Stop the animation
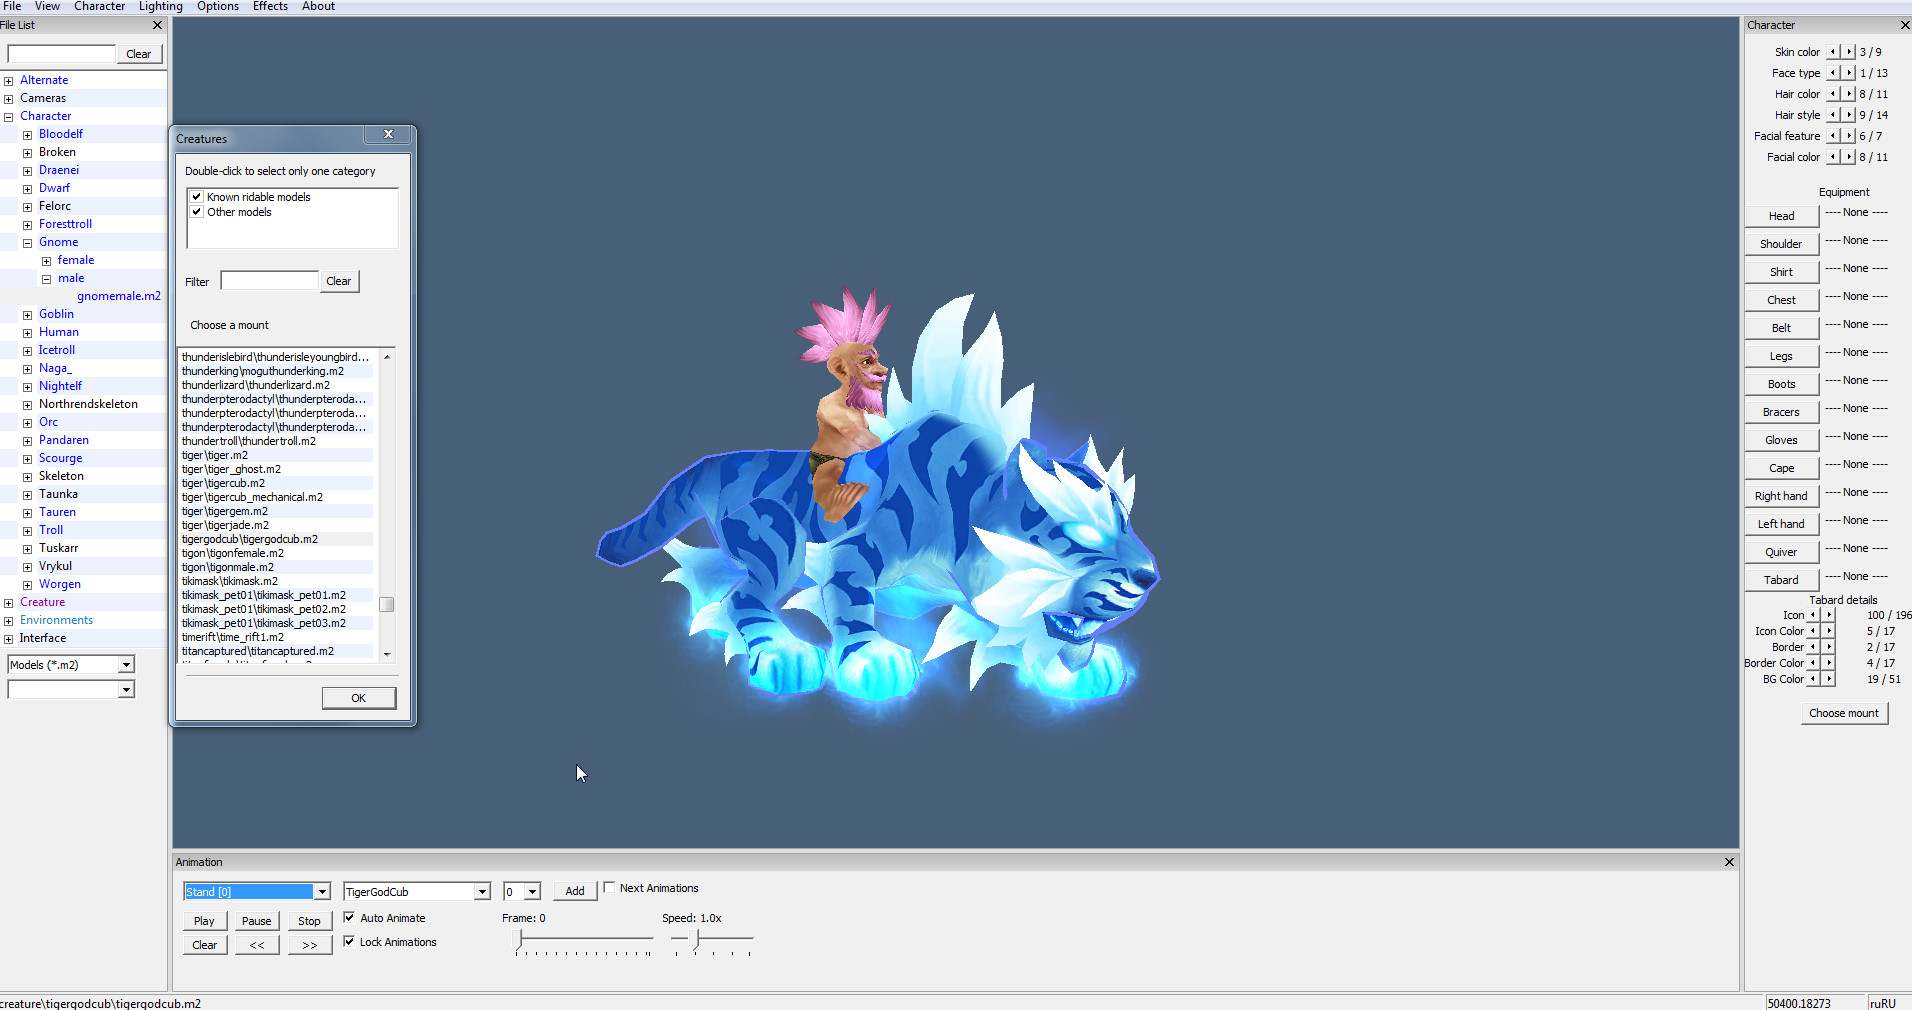Viewport: 1912px width, 1010px height. [310, 921]
